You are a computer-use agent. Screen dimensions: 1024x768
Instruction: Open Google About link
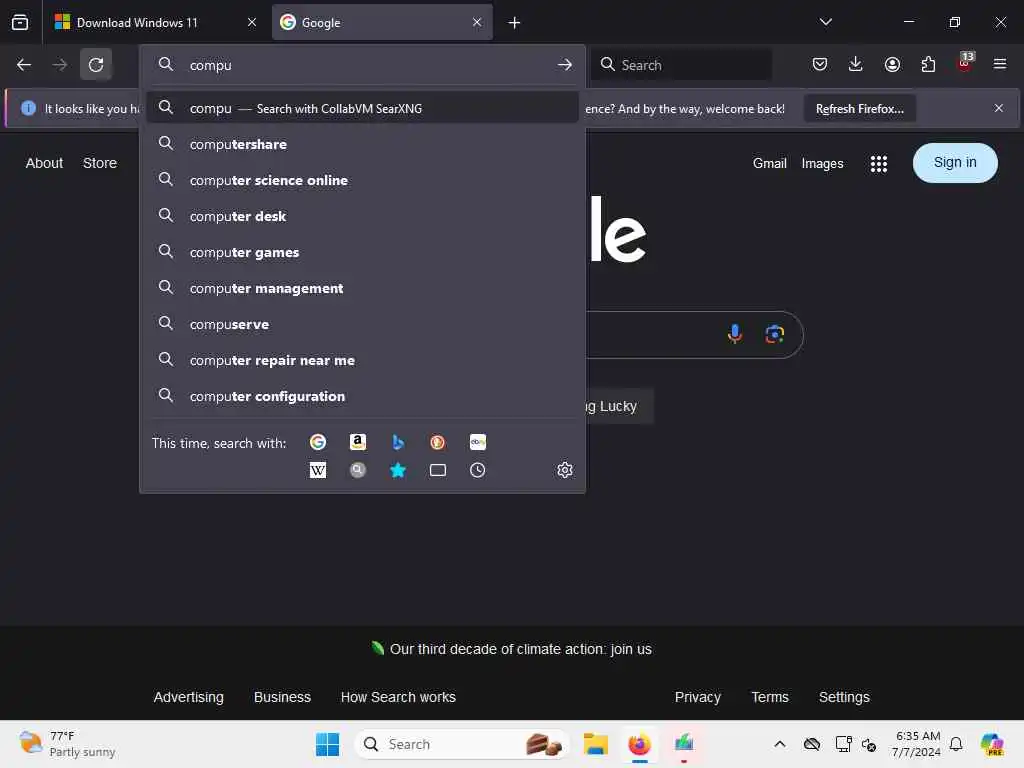(x=44, y=163)
